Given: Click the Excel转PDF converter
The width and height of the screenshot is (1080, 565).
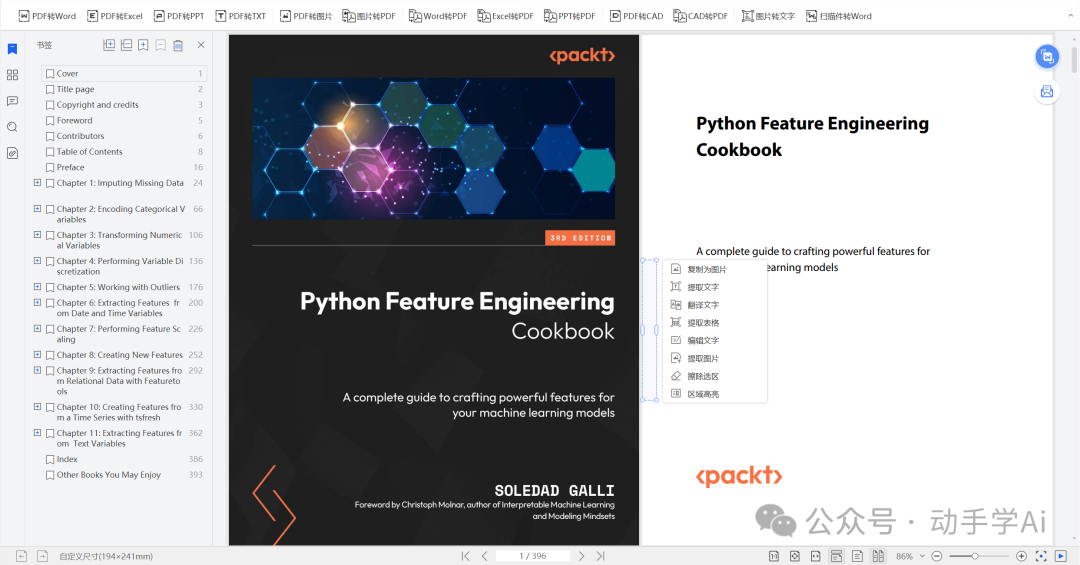Looking at the screenshot, I should coord(505,16).
